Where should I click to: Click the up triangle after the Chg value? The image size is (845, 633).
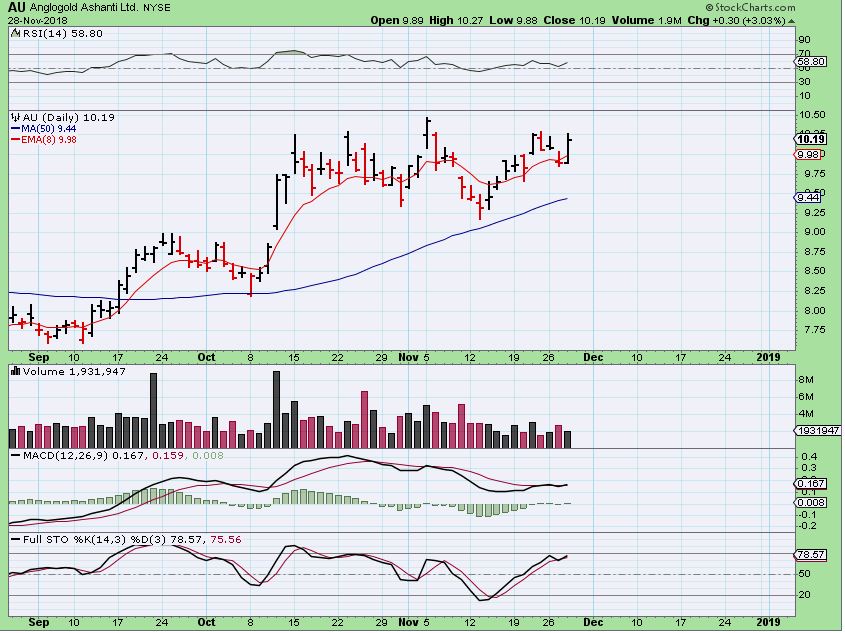tap(791, 21)
